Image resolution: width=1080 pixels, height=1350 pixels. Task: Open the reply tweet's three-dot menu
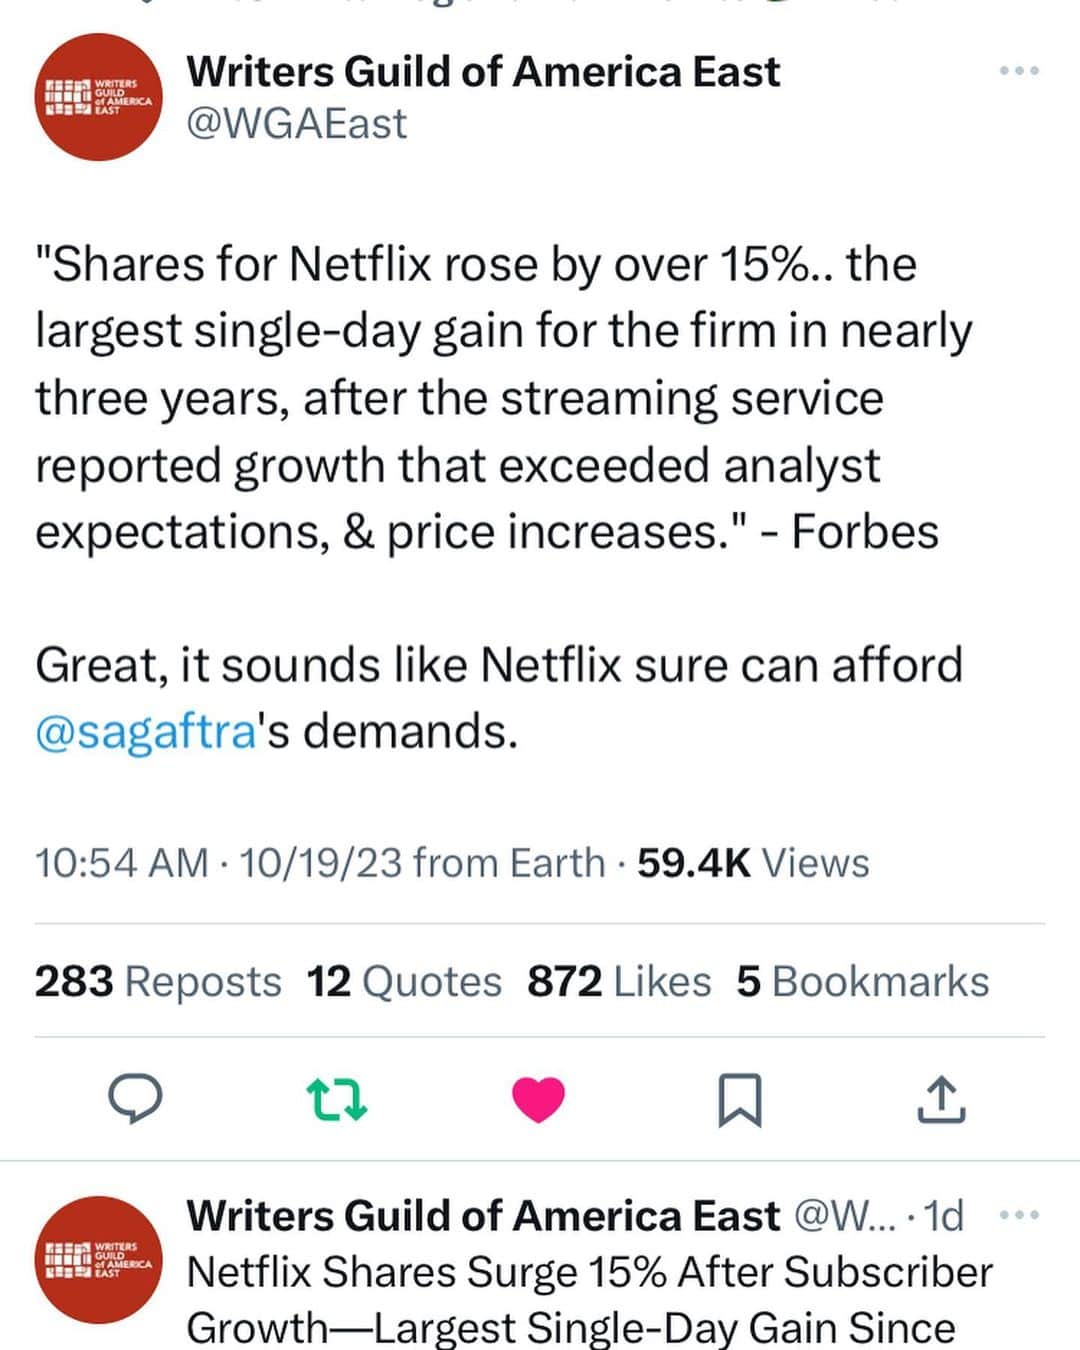click(1019, 1215)
